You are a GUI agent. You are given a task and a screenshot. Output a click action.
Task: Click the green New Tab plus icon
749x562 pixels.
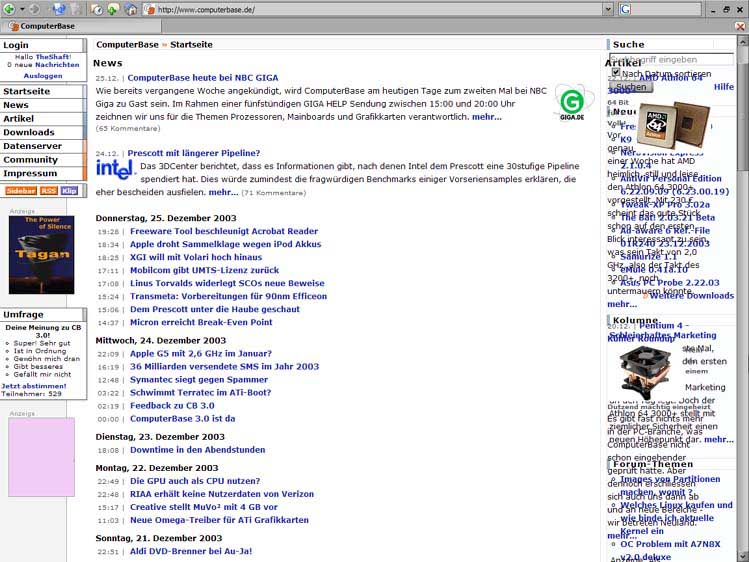pyautogui.click(x=113, y=9)
